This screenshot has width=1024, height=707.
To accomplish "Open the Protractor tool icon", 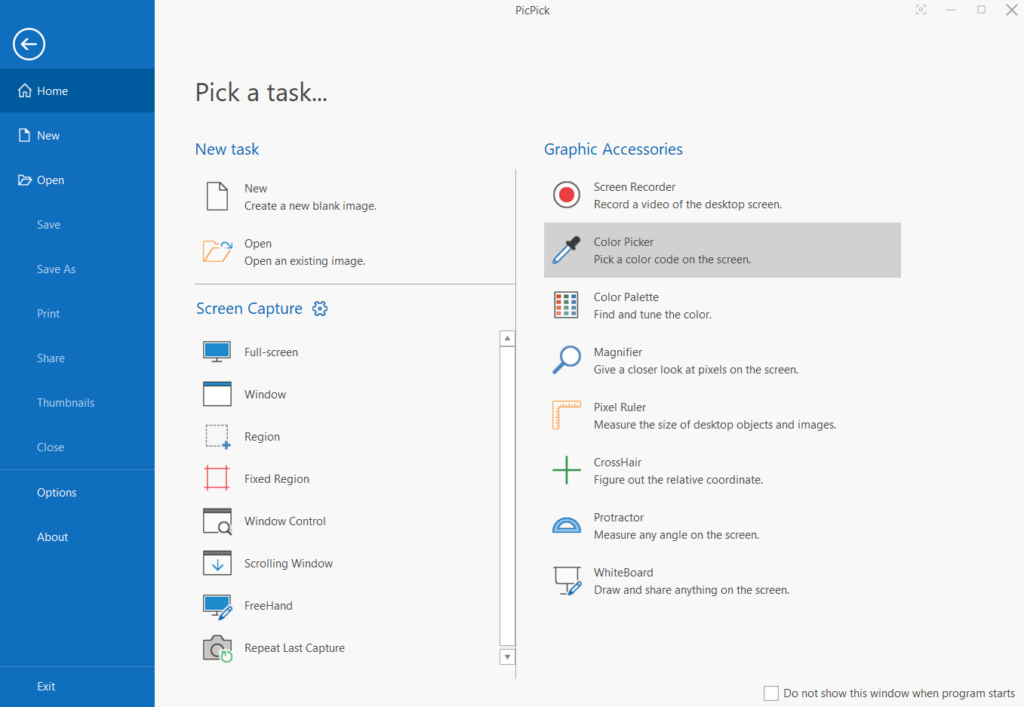I will point(567,525).
